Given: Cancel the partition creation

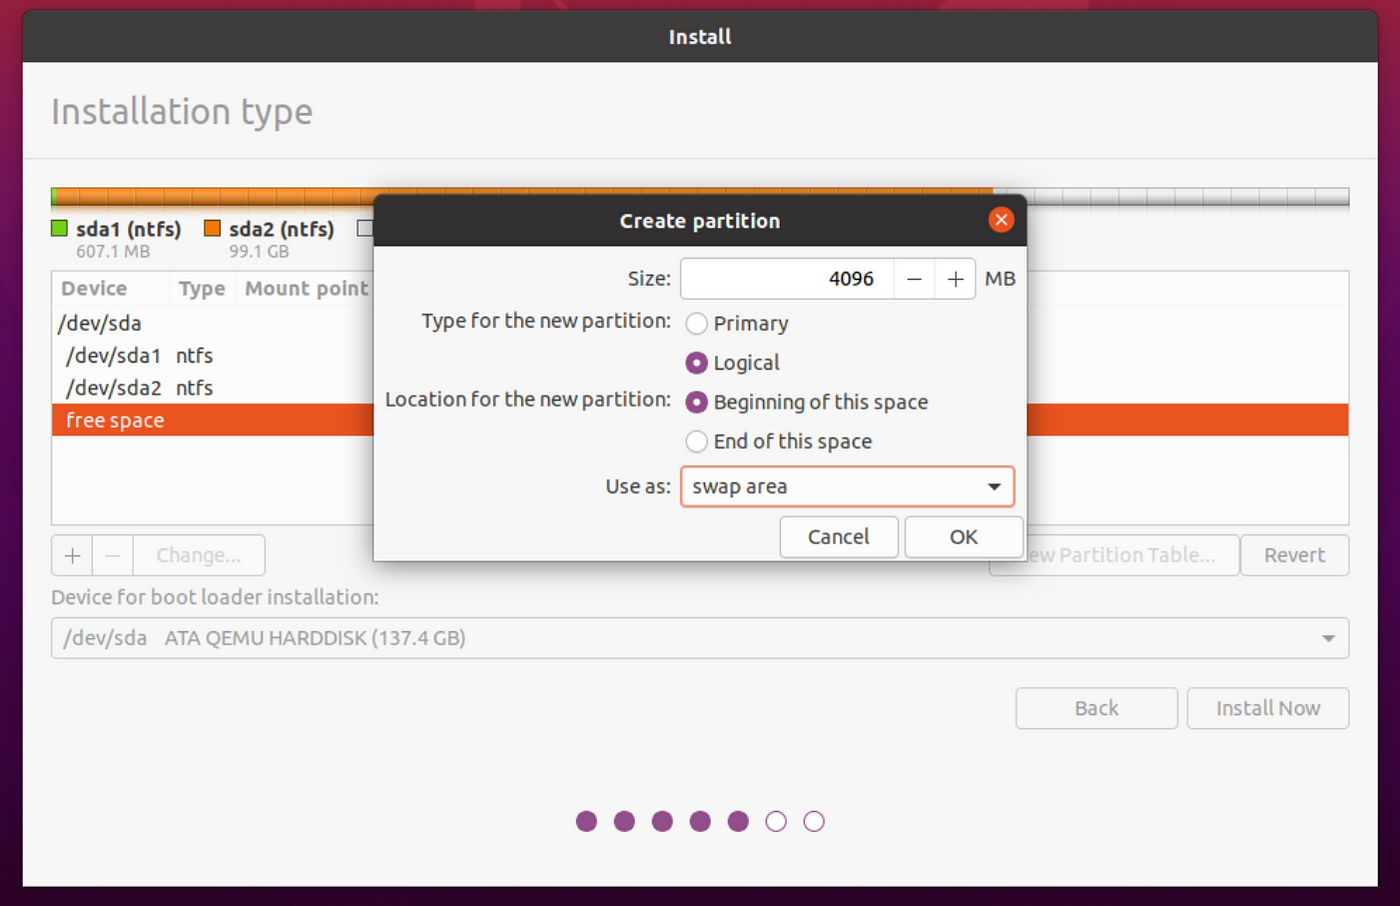Looking at the screenshot, I should pyautogui.click(x=838, y=537).
